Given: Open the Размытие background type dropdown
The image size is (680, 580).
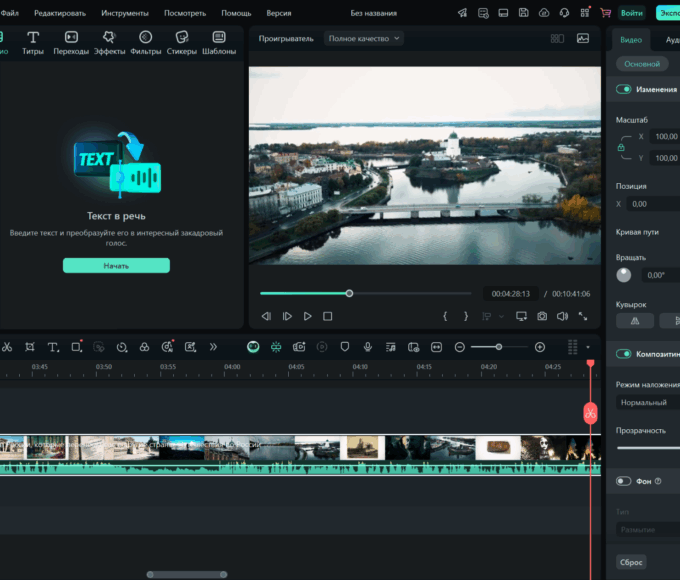Looking at the screenshot, I should coord(648,530).
